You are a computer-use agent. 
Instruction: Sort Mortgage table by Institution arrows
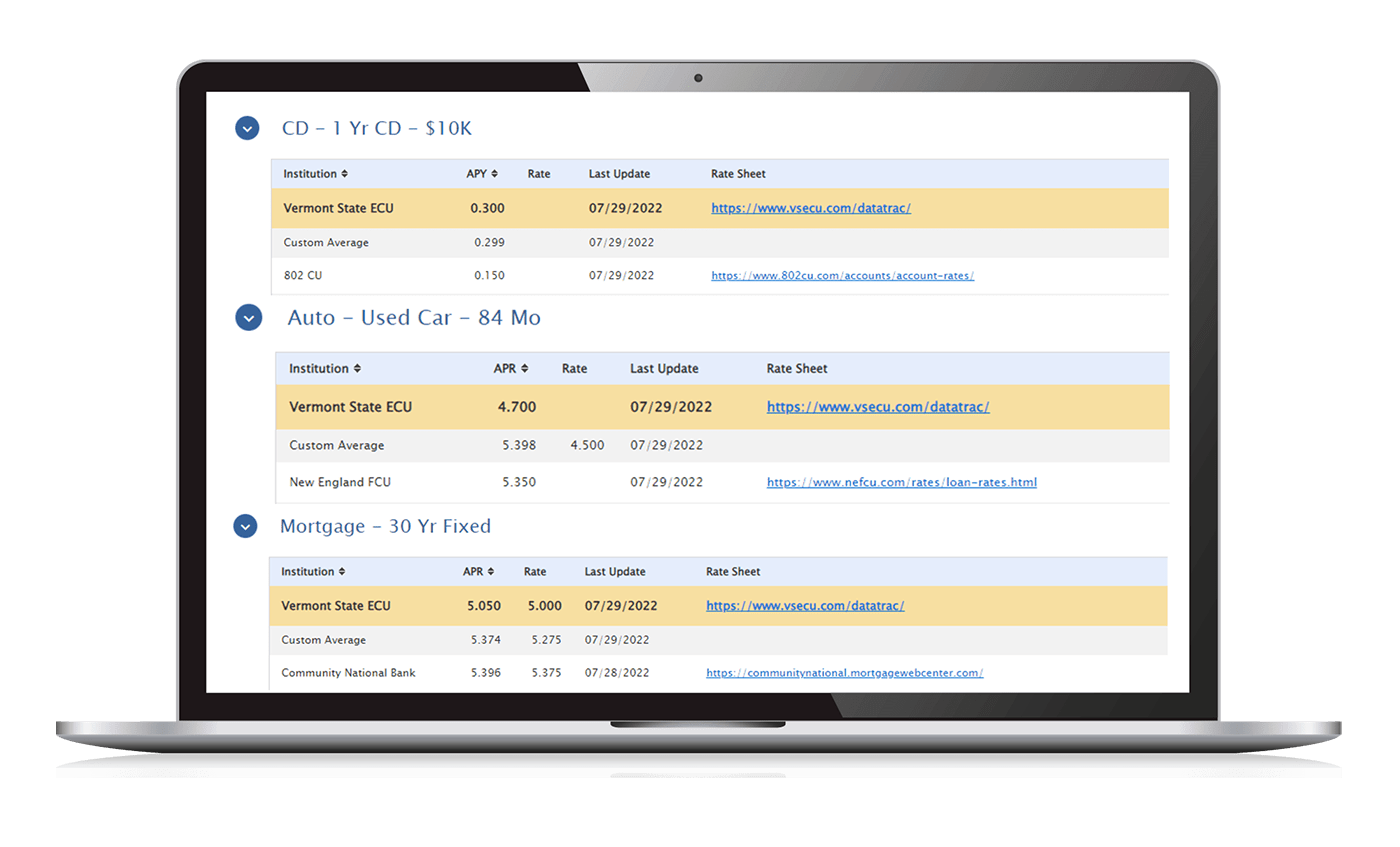[342, 572]
